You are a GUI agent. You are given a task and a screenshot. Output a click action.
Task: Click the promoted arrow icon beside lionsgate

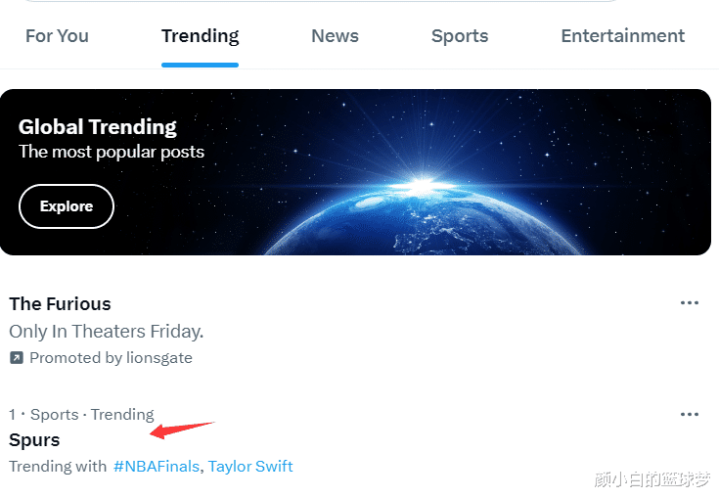click(x=17, y=358)
